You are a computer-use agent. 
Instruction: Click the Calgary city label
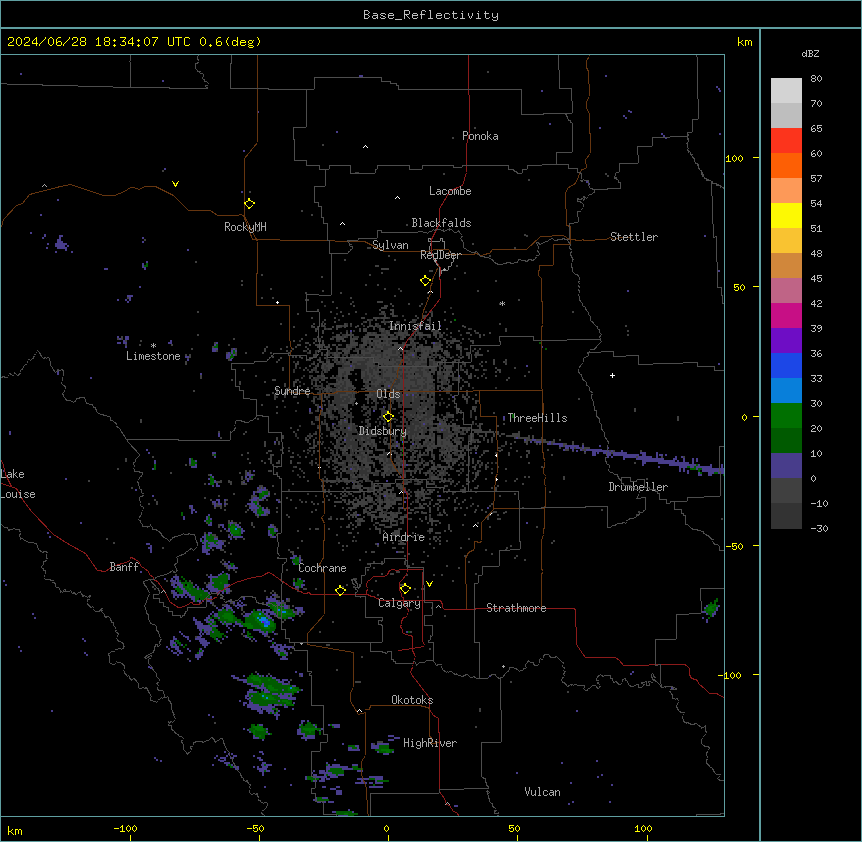[x=399, y=603]
